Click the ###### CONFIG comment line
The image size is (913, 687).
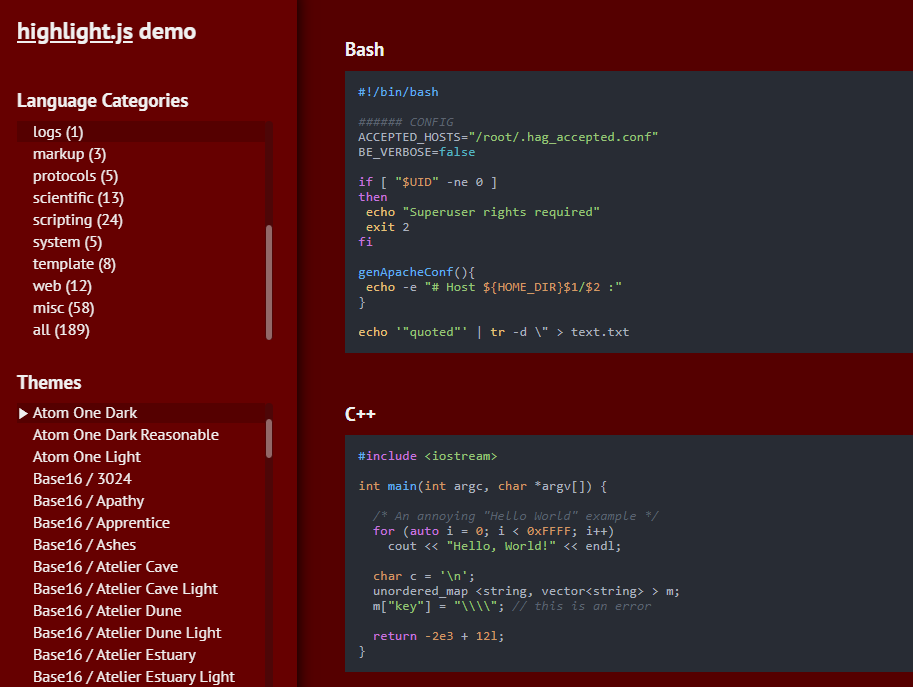tap(406, 122)
